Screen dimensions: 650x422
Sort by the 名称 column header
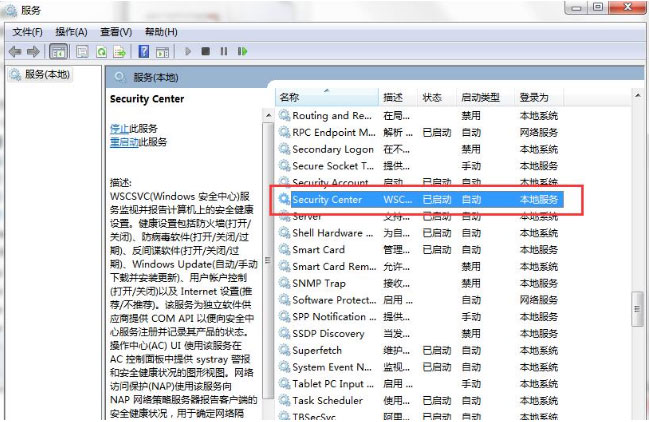(327, 97)
